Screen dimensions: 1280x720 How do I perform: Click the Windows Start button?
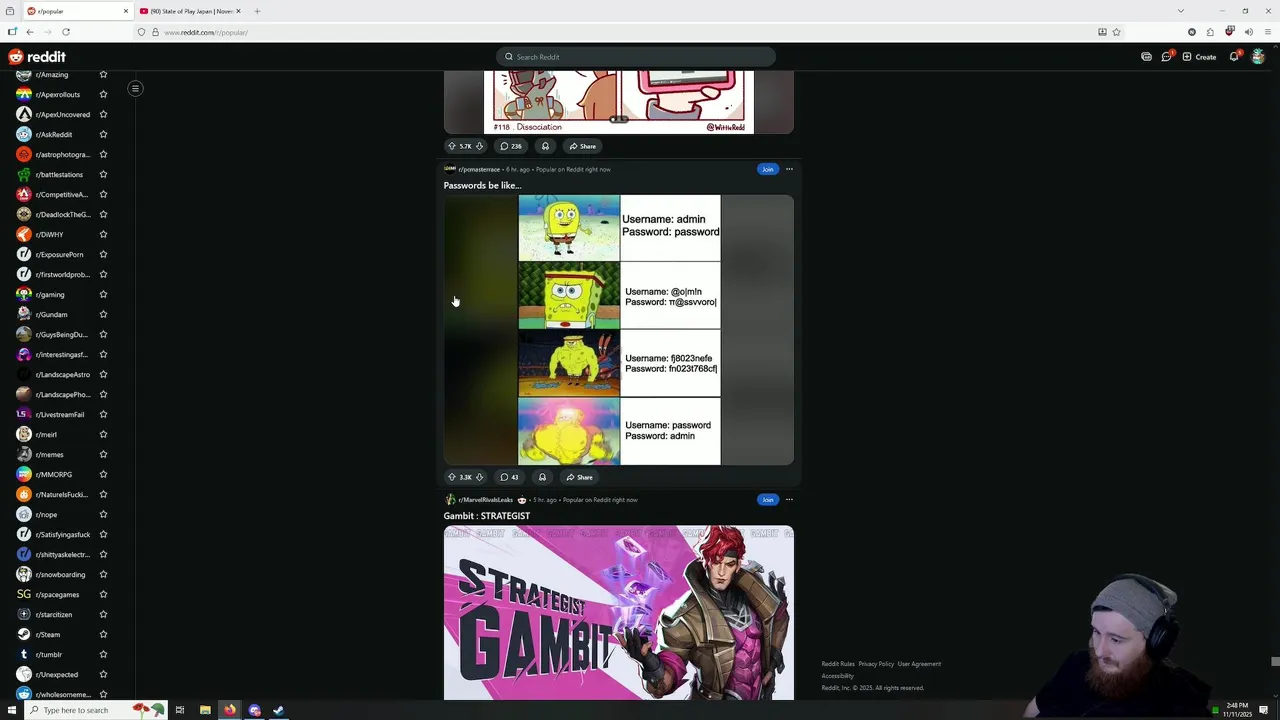coord(10,710)
